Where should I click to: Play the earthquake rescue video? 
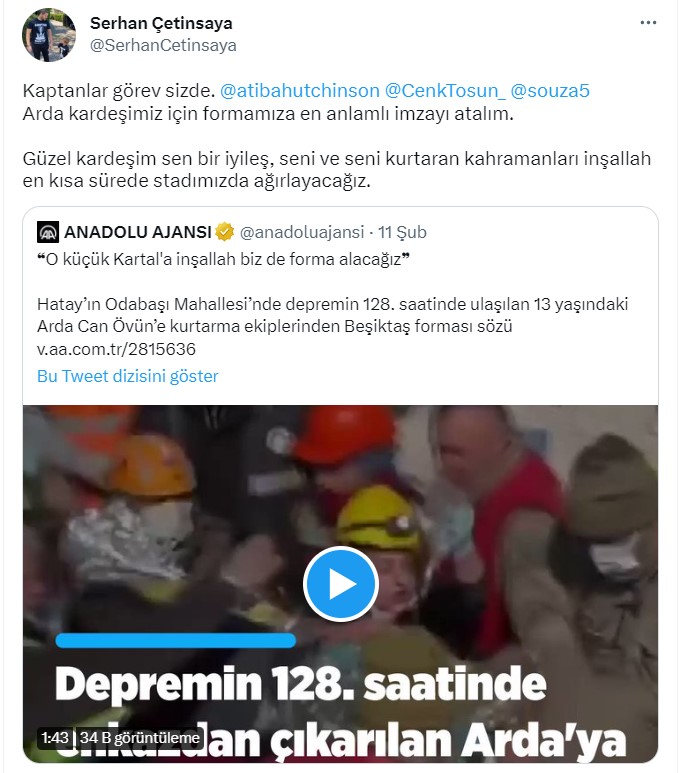pyautogui.click(x=340, y=584)
